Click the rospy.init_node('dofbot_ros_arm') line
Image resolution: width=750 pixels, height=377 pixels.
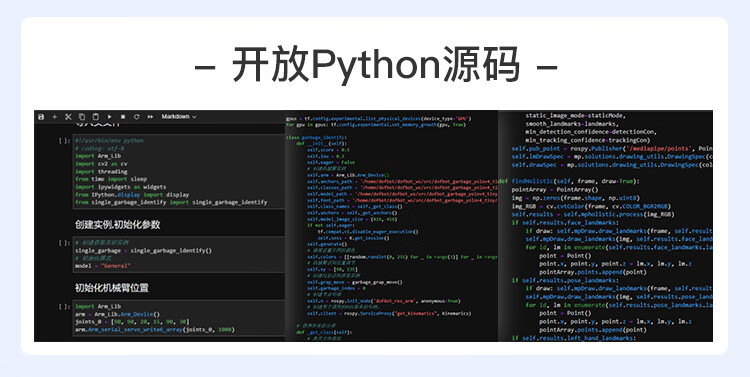tap(384, 301)
